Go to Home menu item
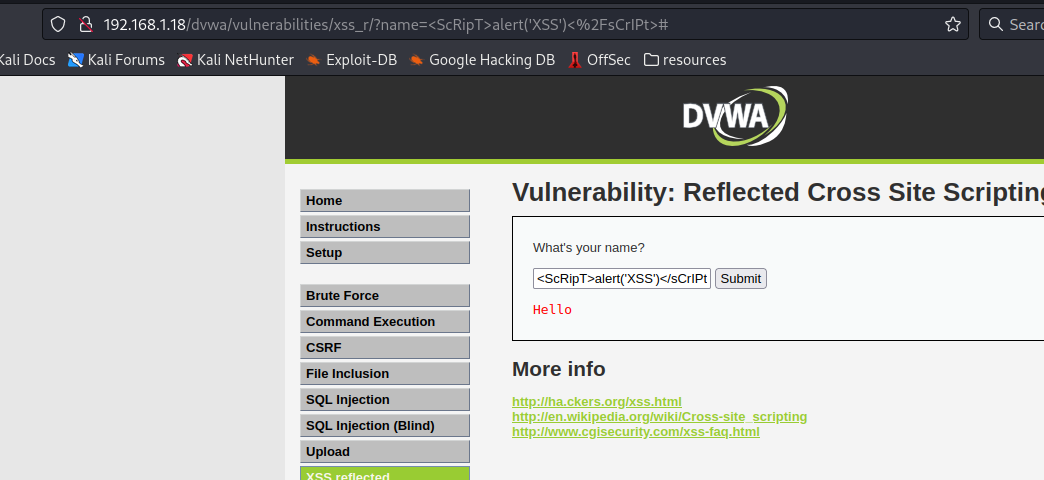The height and width of the screenshot is (480, 1044). [384, 201]
